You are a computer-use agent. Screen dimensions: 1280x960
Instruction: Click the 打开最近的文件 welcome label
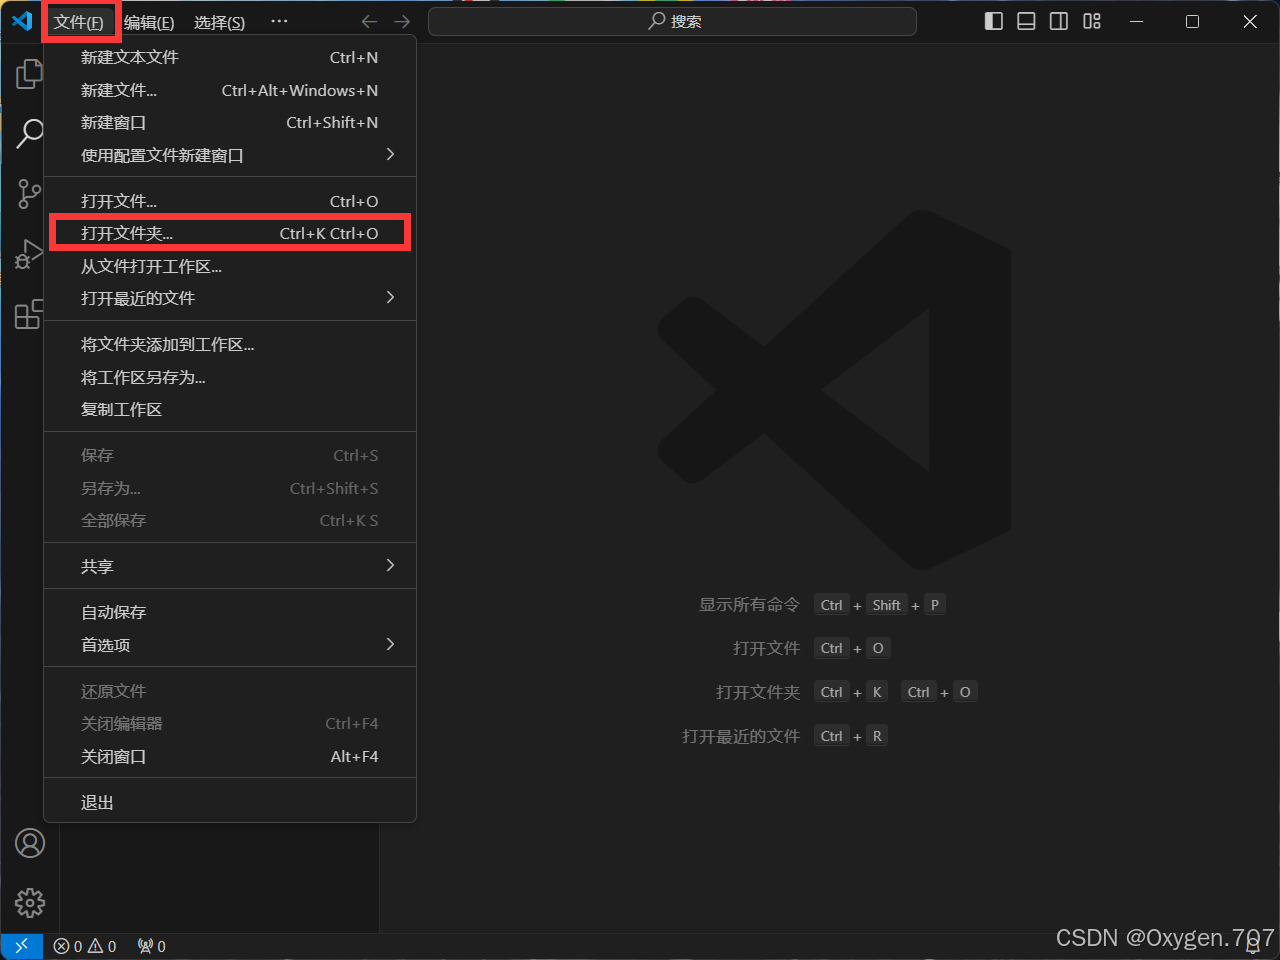(741, 737)
